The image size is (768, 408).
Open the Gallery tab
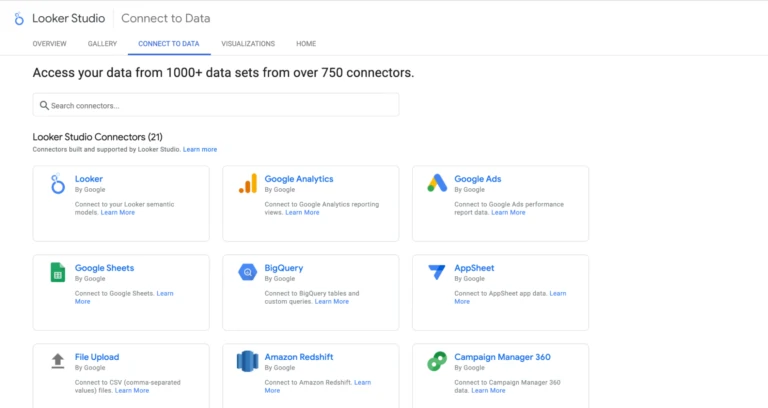102,44
